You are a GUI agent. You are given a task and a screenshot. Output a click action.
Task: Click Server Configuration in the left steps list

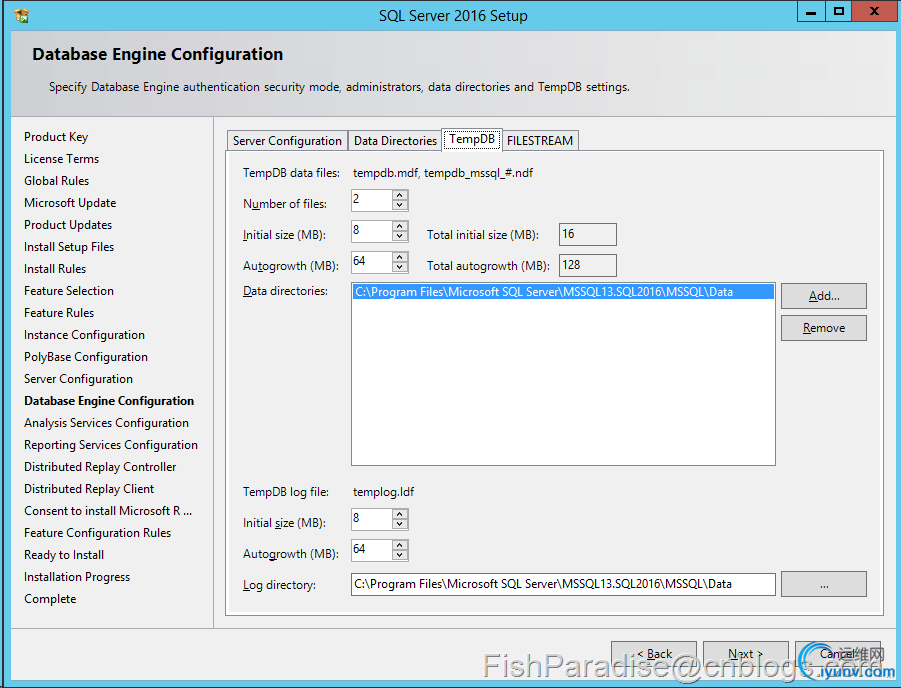(x=79, y=379)
